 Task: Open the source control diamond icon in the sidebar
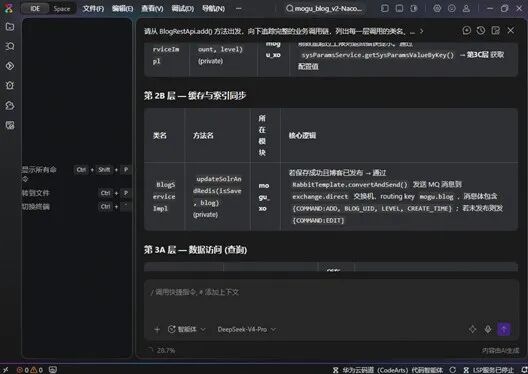coord(10,66)
